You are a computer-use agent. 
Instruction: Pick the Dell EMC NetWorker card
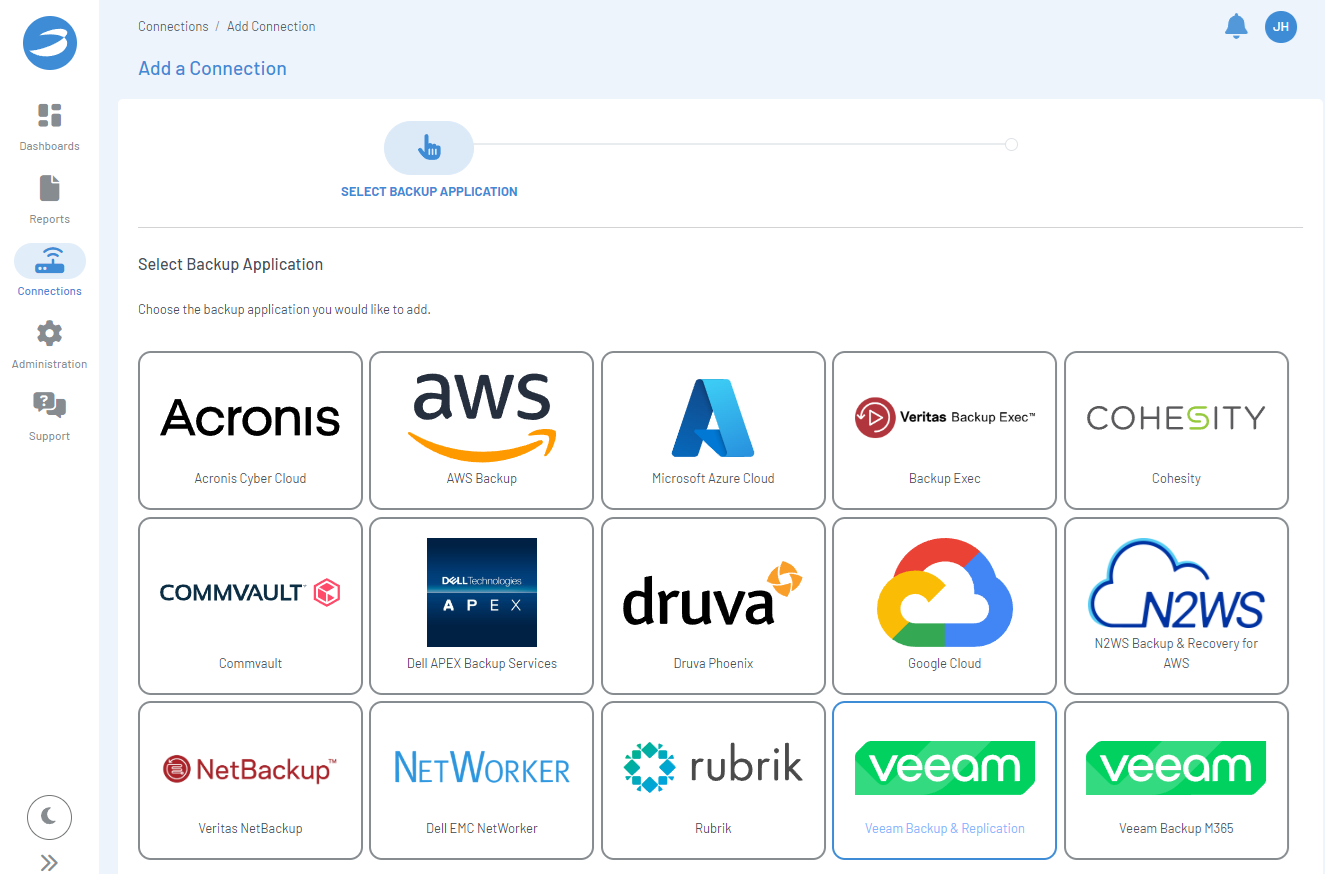(482, 780)
